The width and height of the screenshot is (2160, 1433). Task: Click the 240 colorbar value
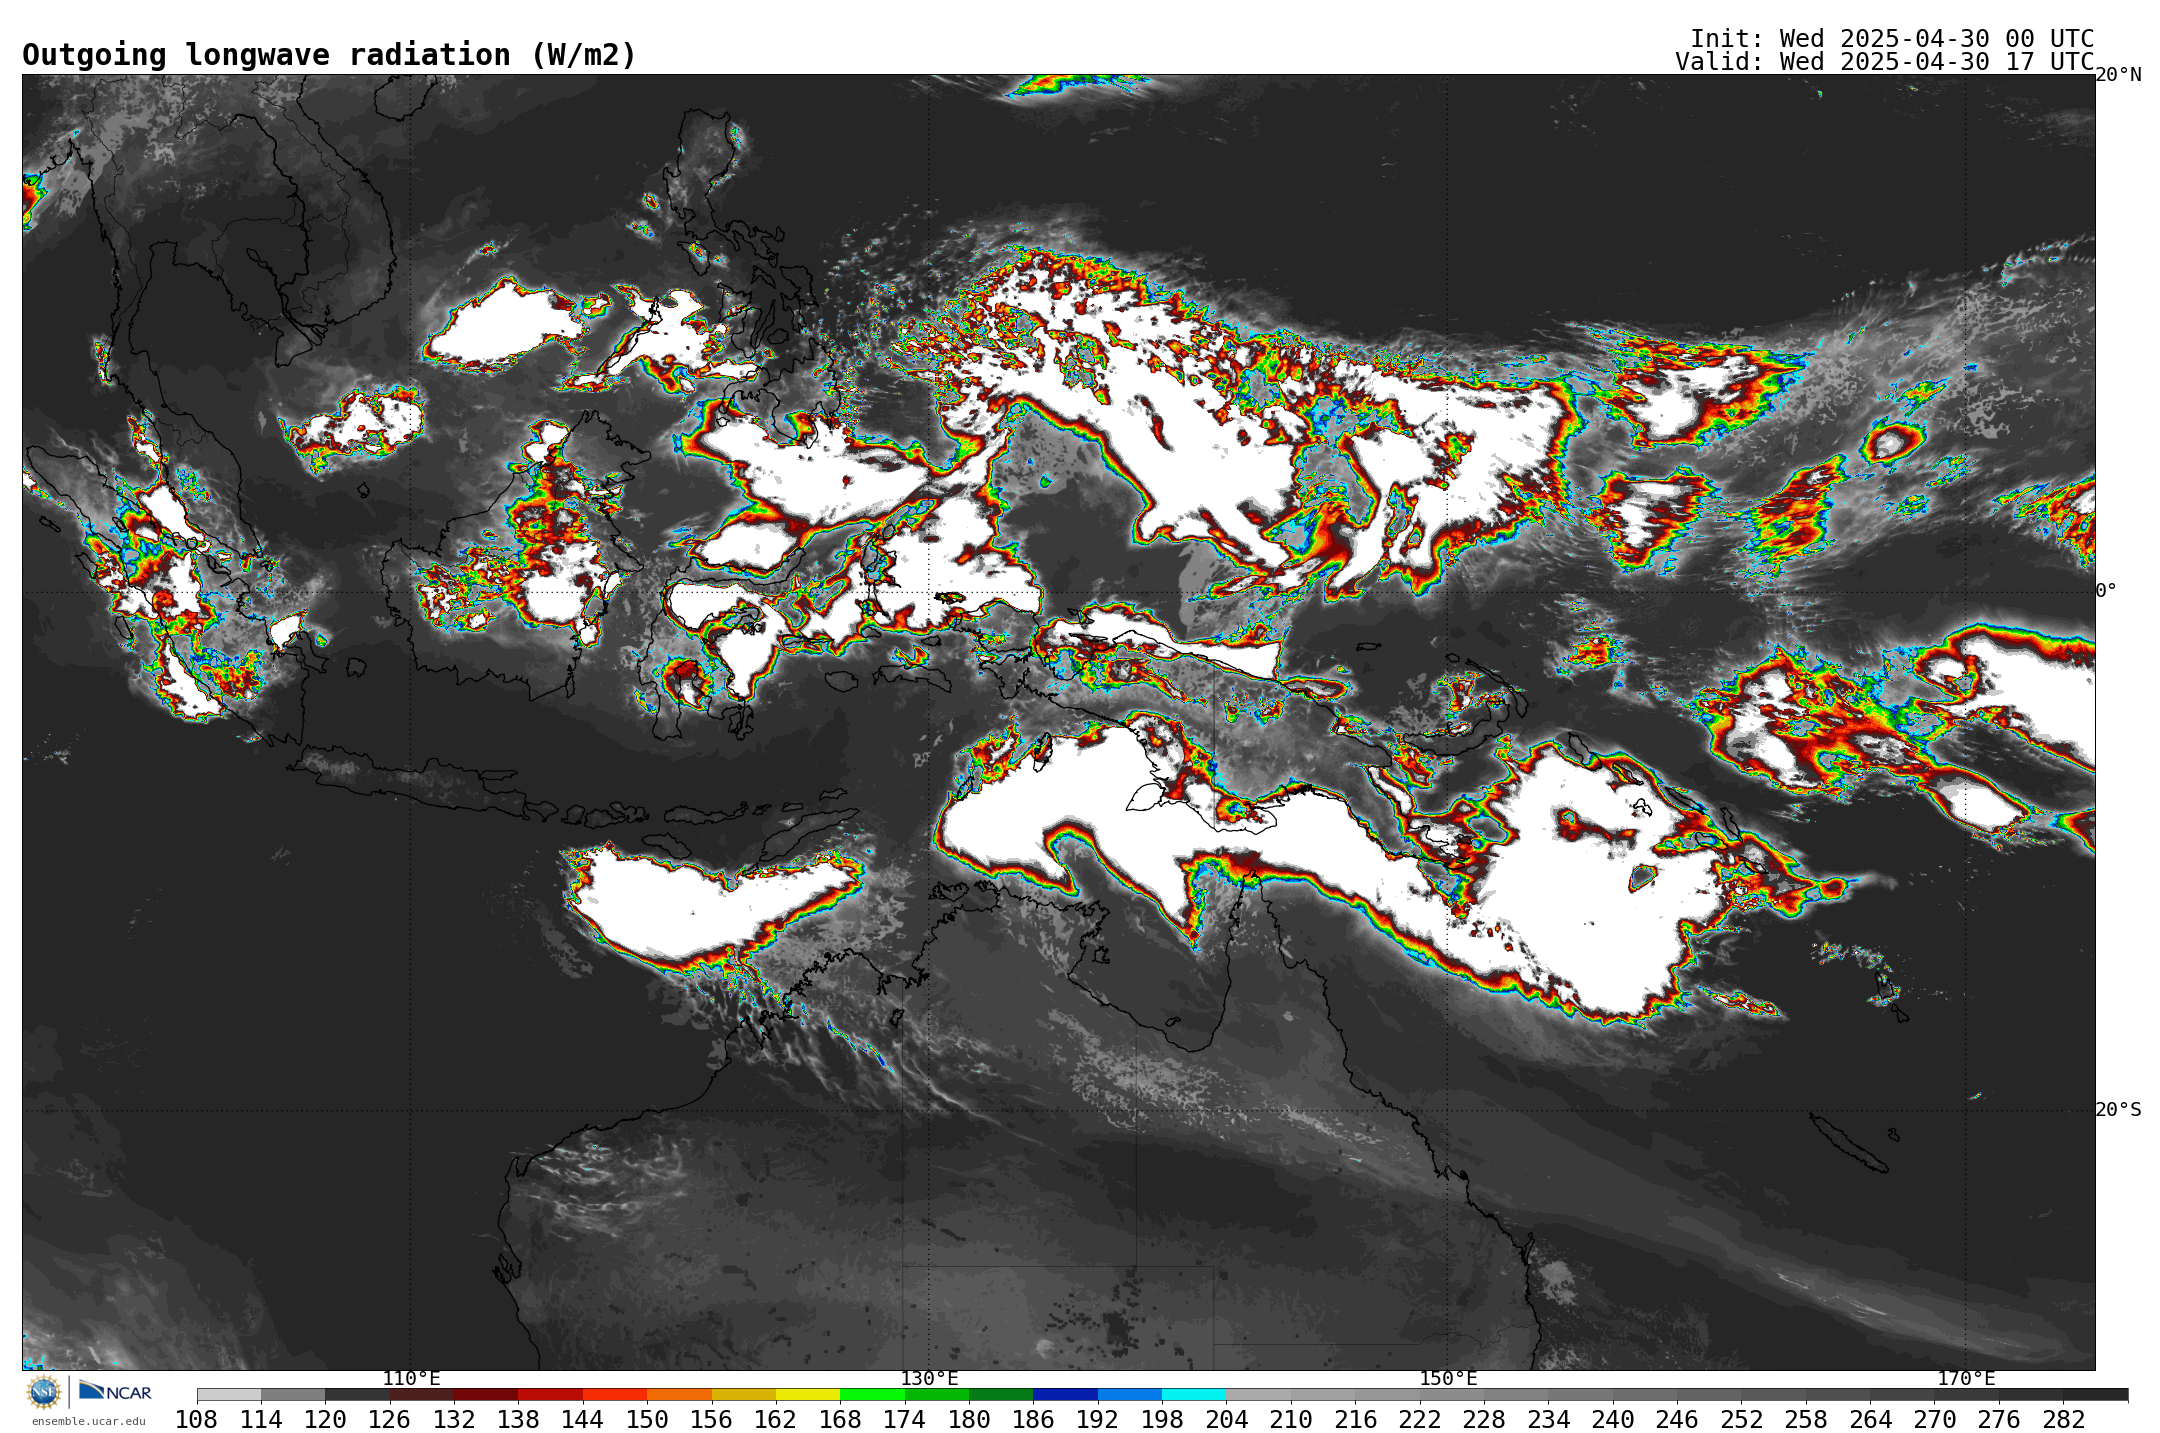[x=1613, y=1420]
